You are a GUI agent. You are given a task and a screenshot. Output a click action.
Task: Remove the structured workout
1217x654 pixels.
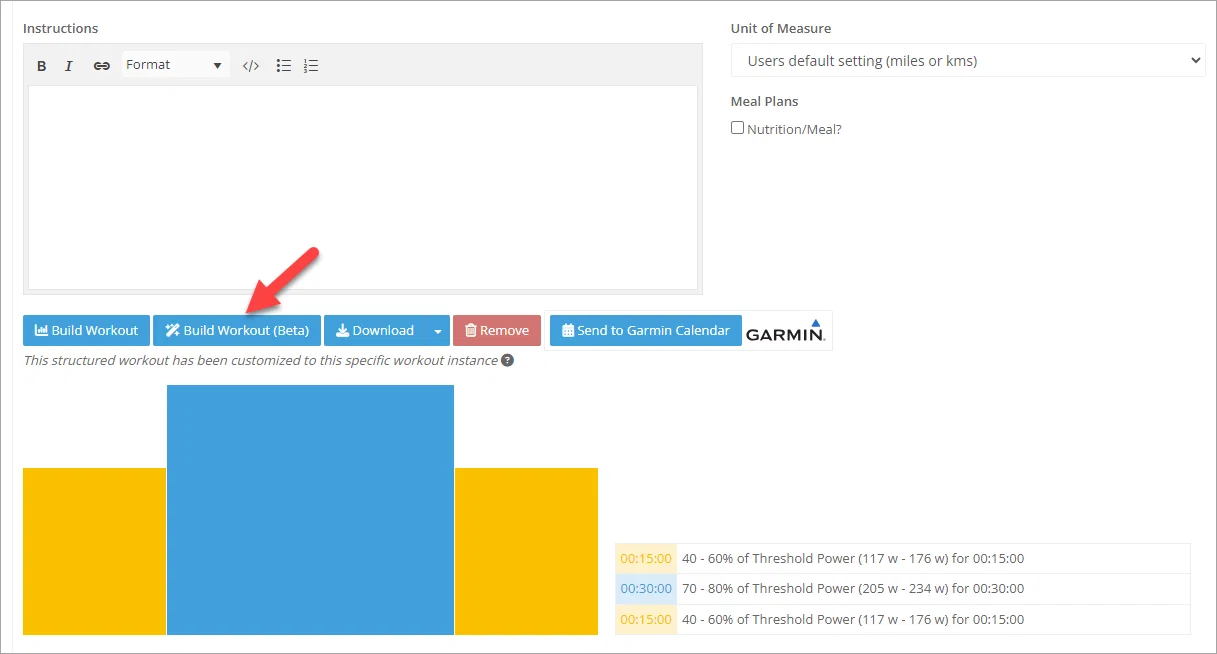pos(497,331)
